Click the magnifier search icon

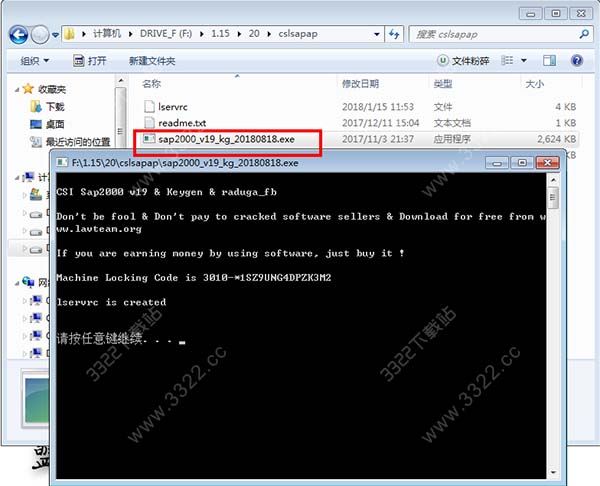click(x=584, y=34)
